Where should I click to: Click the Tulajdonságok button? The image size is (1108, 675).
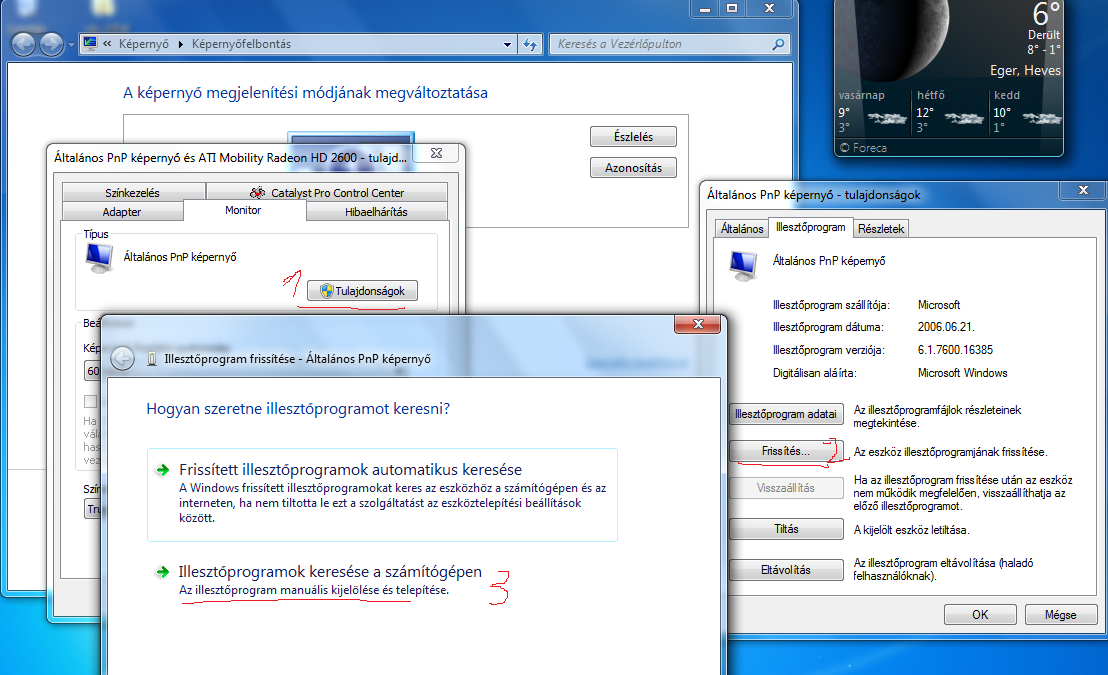363,290
